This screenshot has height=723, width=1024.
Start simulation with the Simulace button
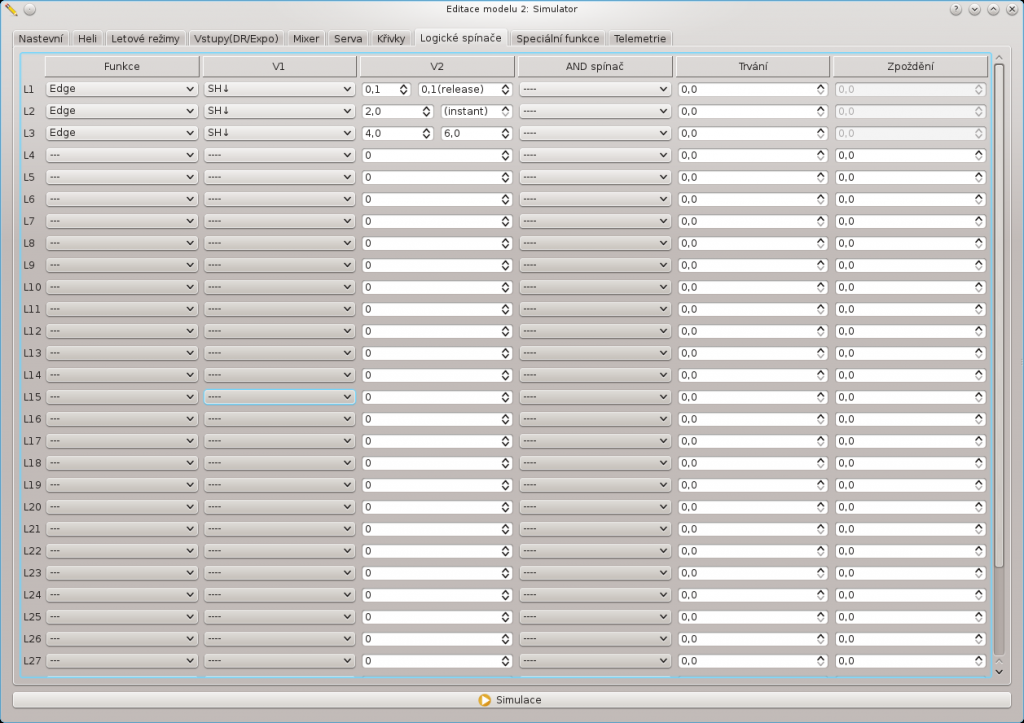click(x=511, y=700)
